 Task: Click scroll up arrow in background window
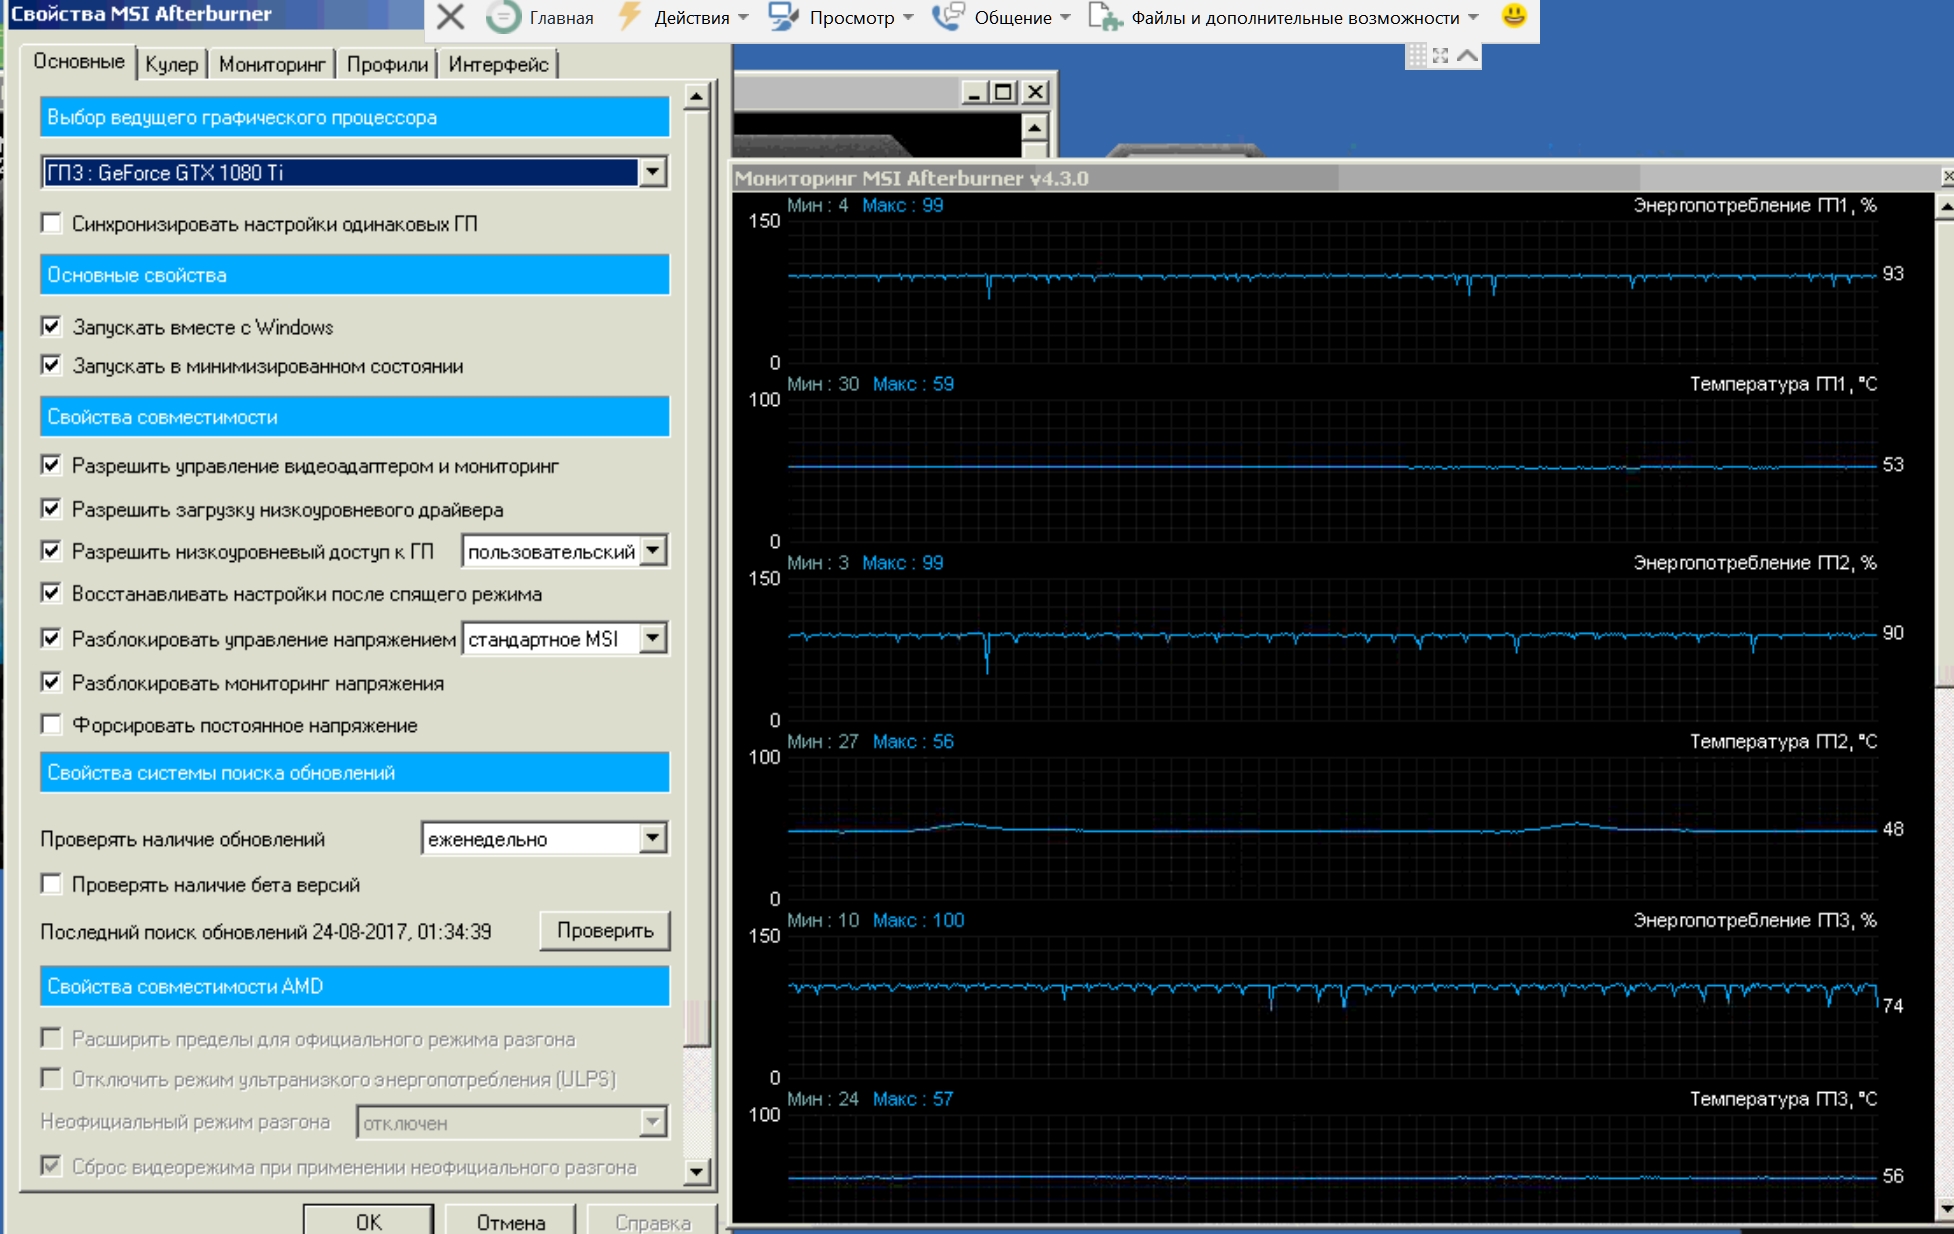[x=1034, y=128]
